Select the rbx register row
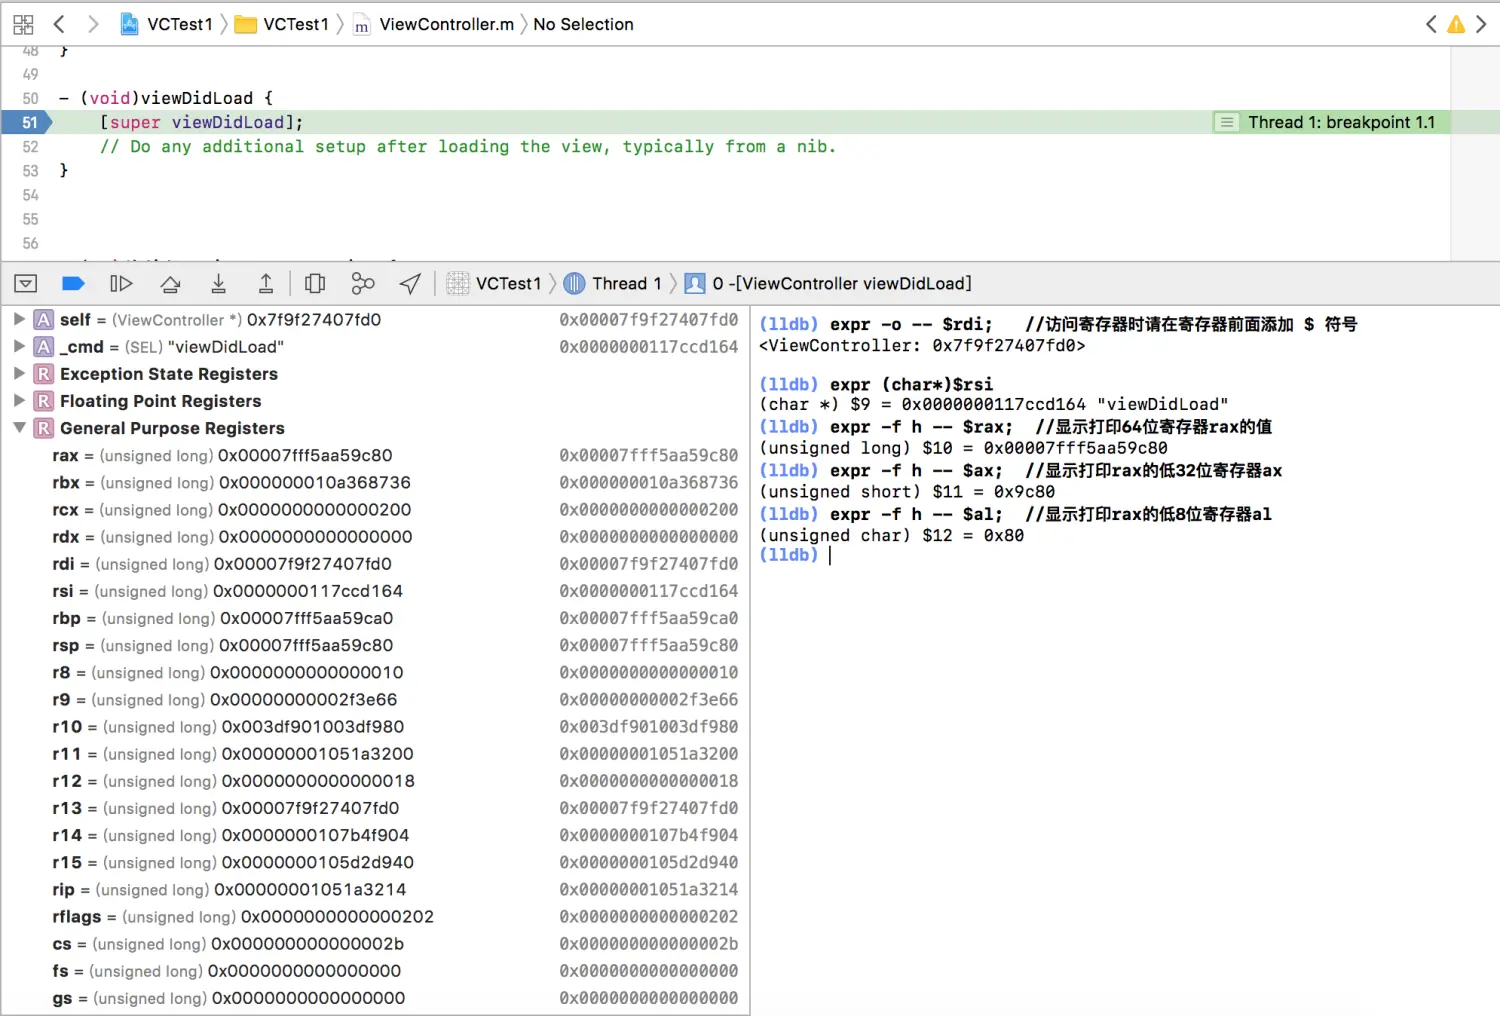1500x1016 pixels. (x=375, y=483)
